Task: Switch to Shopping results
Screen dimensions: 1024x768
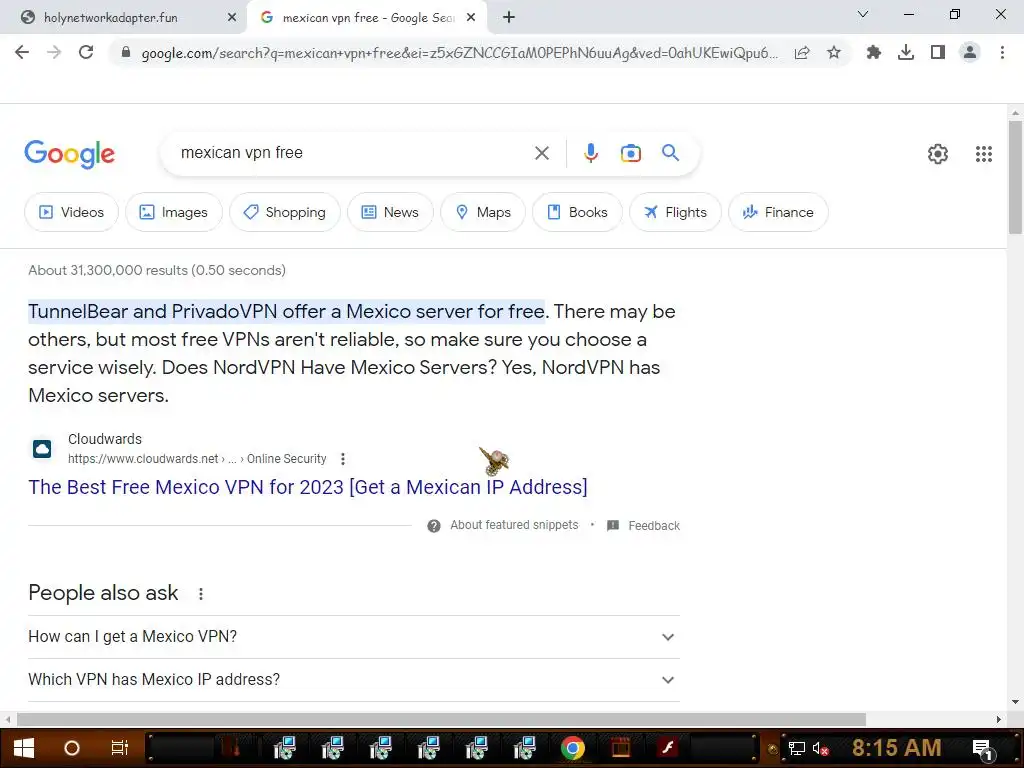Action: pos(285,212)
